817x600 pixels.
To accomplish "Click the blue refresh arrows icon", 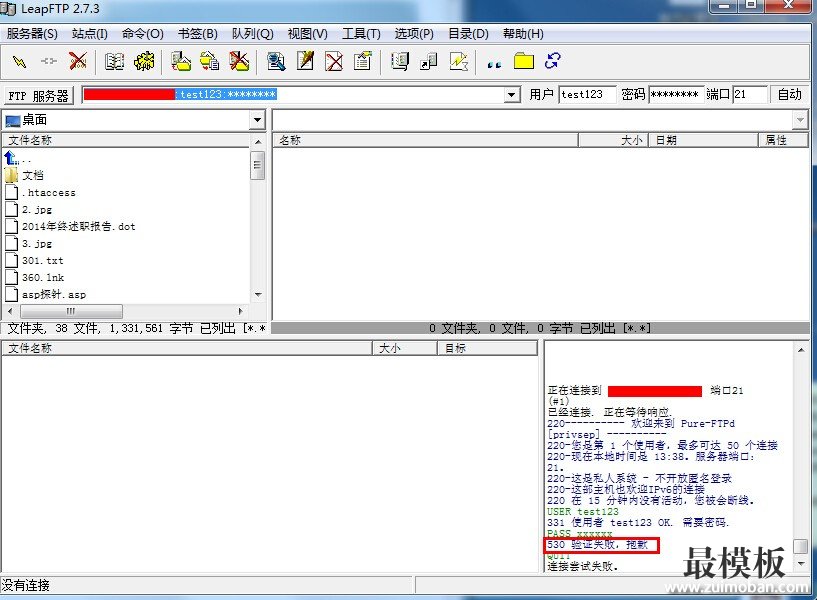I will [x=552, y=61].
